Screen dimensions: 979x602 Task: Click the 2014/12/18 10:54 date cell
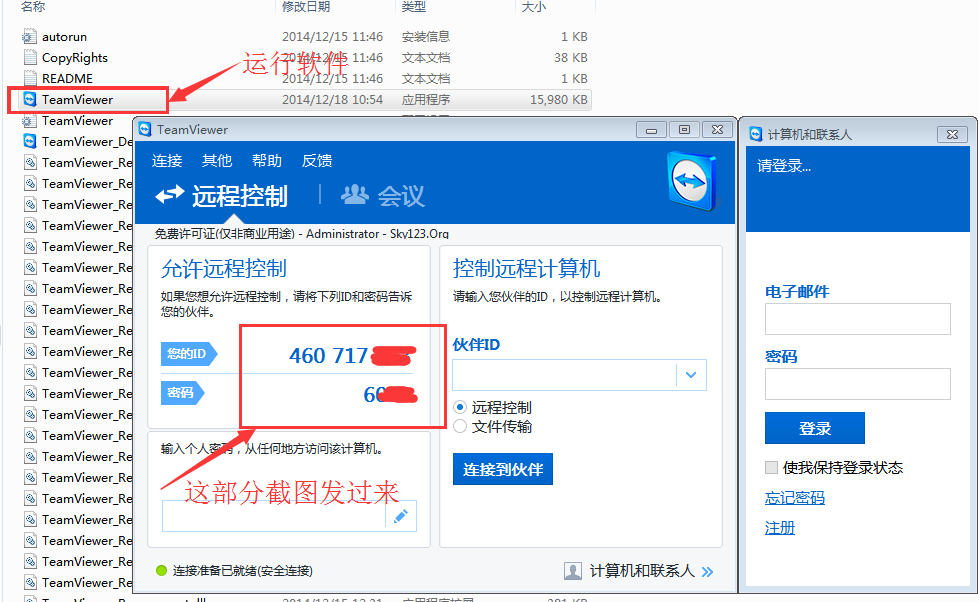(332, 99)
